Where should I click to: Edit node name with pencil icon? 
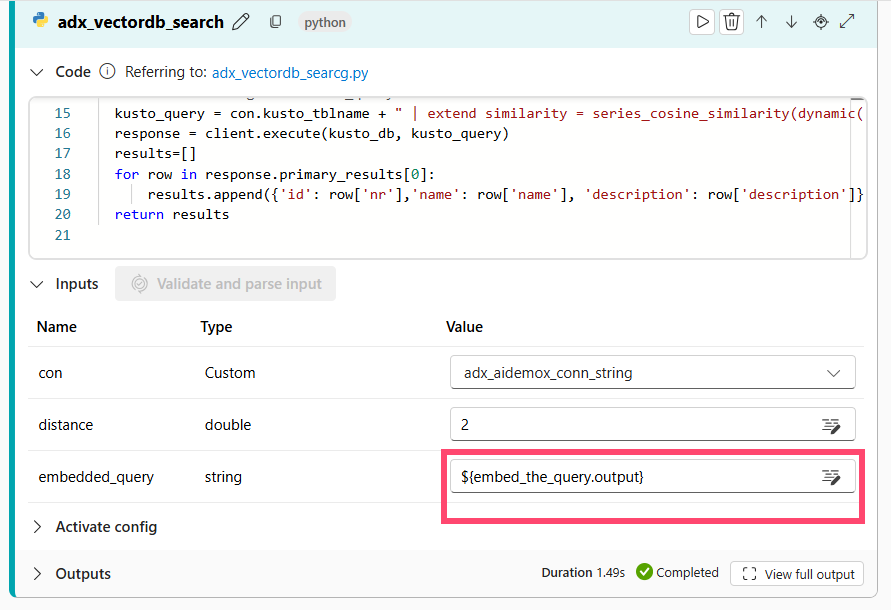241,22
